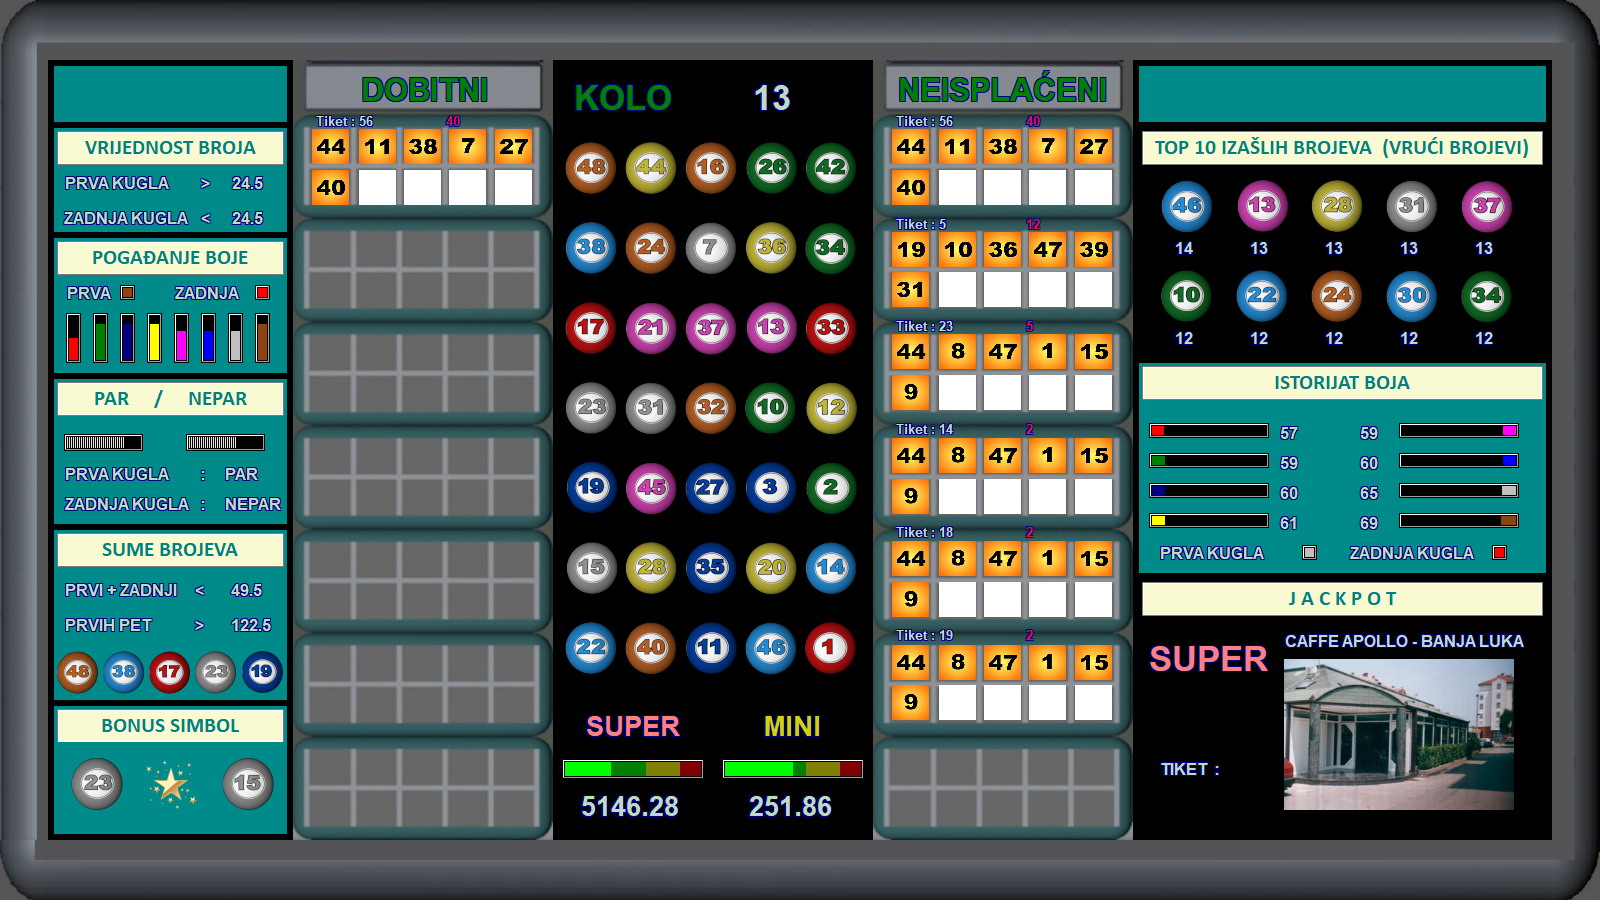Click the brown history bar showing 69

coord(1459,521)
